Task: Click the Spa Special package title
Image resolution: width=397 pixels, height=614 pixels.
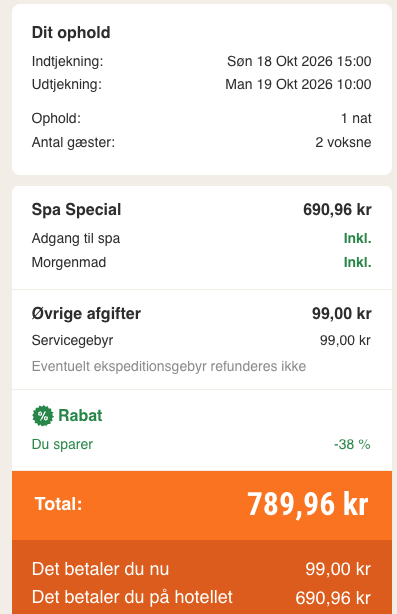Action: (76, 209)
